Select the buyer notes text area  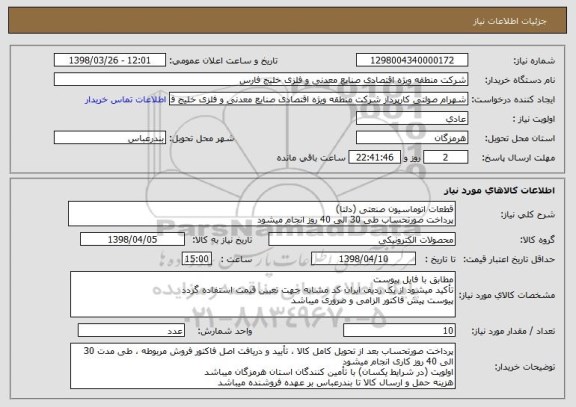pos(263,366)
